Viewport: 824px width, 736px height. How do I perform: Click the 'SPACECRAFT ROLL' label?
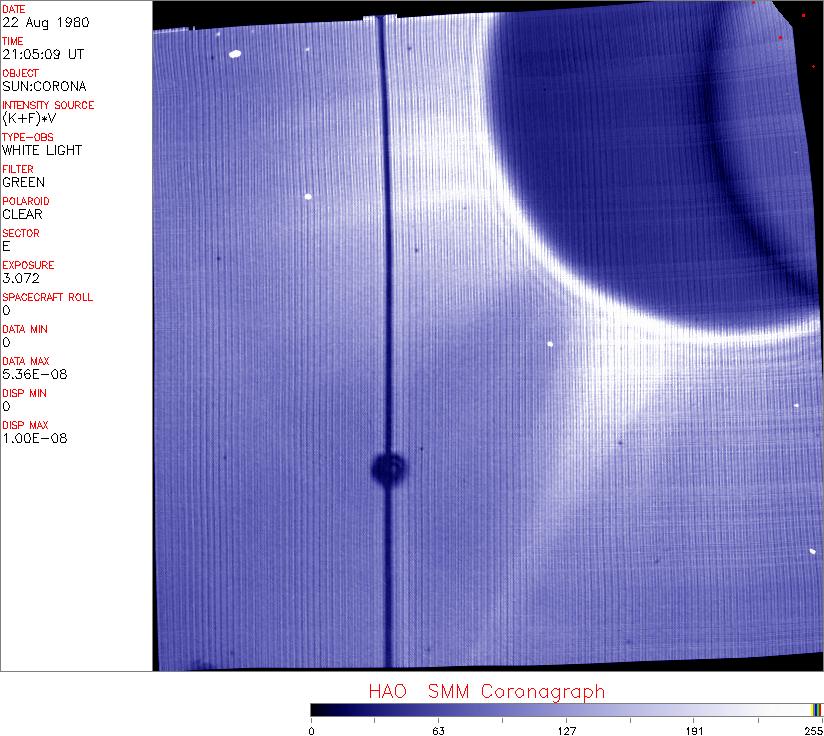click(x=48, y=297)
